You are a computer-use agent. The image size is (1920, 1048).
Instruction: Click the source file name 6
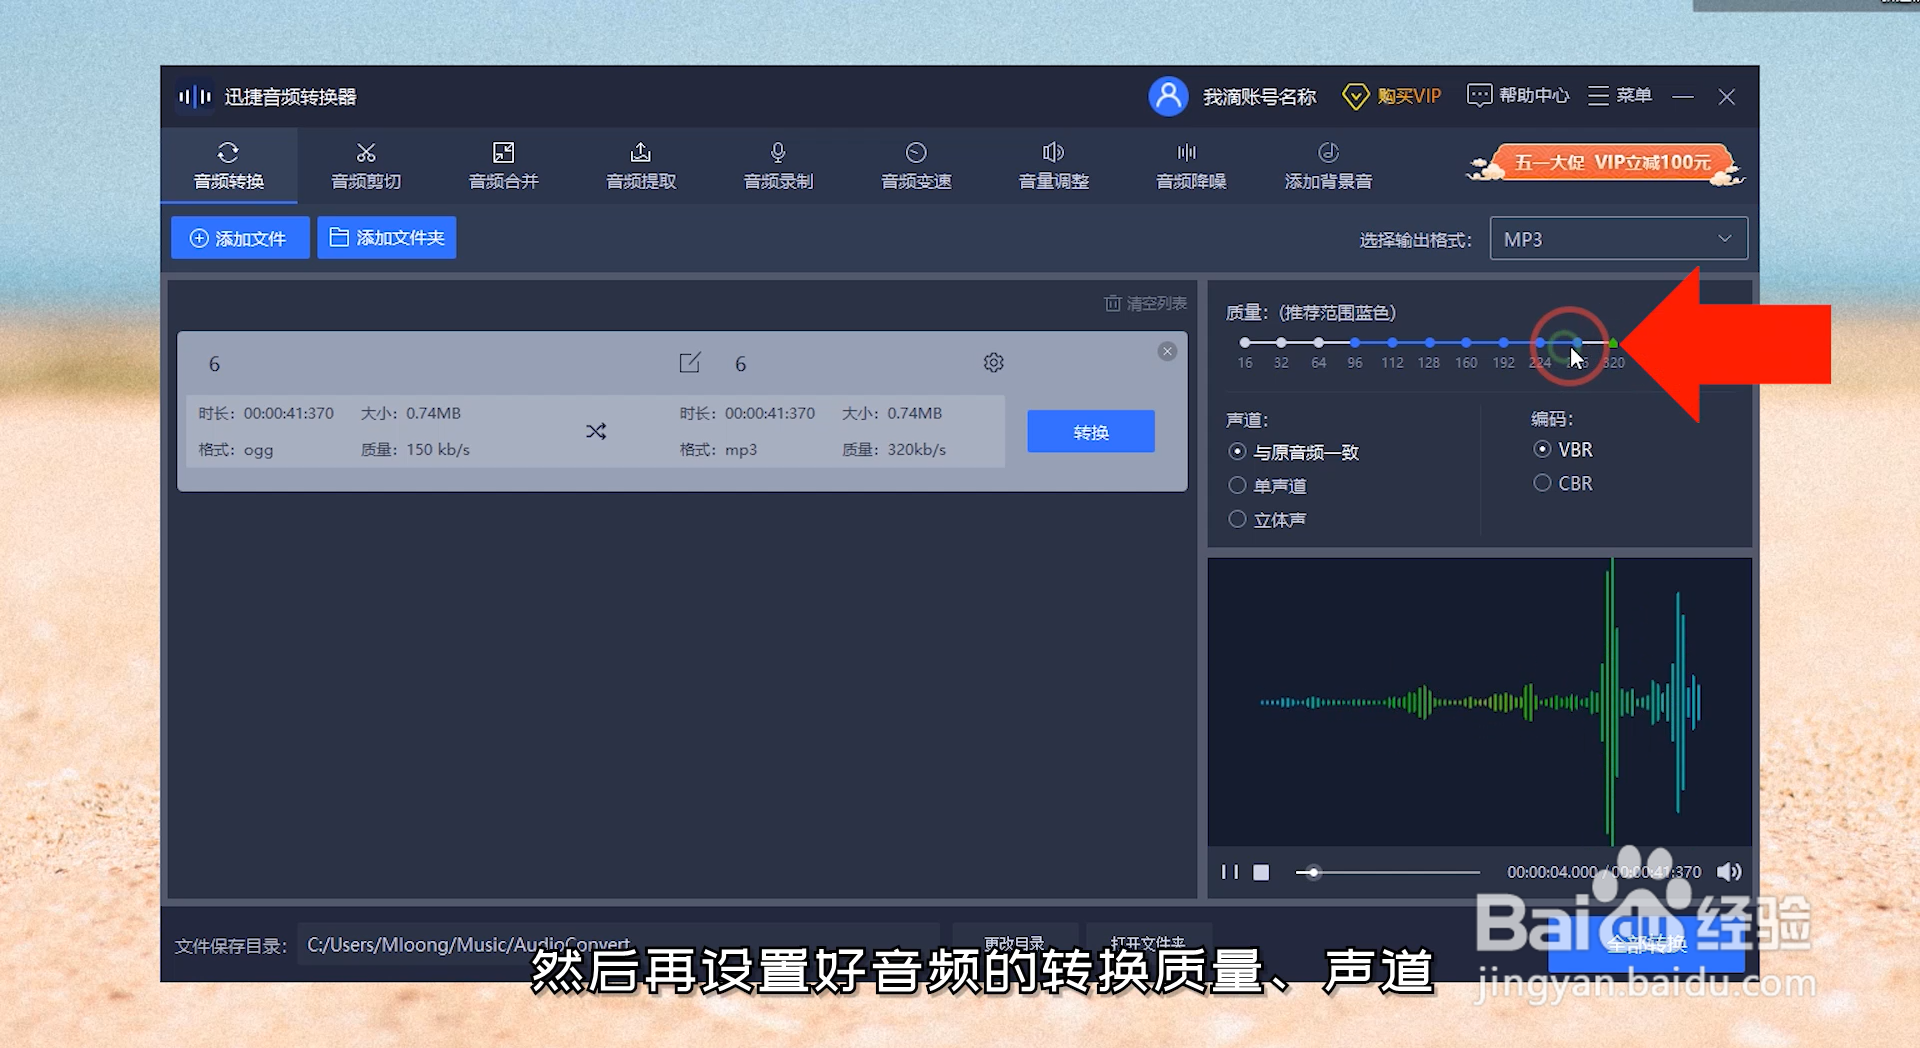pyautogui.click(x=214, y=364)
